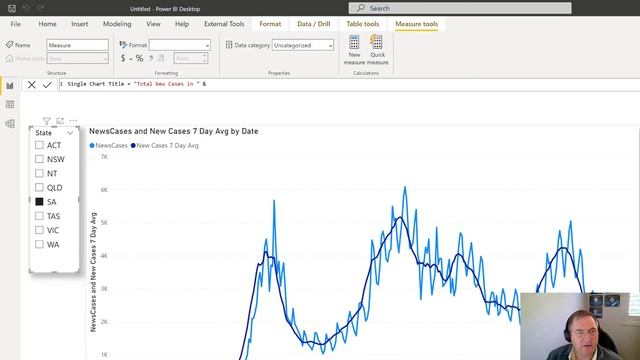Click the thousands separator comma icon
The image size is (640, 360).
pos(151,58)
